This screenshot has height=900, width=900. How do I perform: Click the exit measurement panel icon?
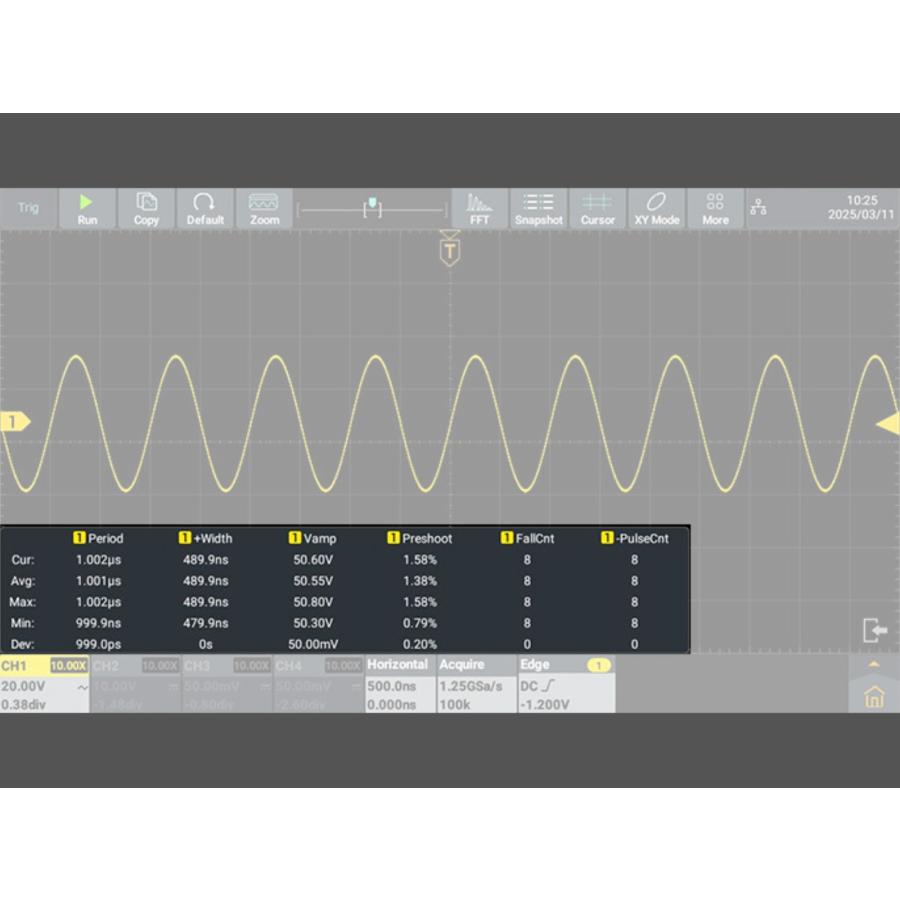pyautogui.click(x=875, y=630)
